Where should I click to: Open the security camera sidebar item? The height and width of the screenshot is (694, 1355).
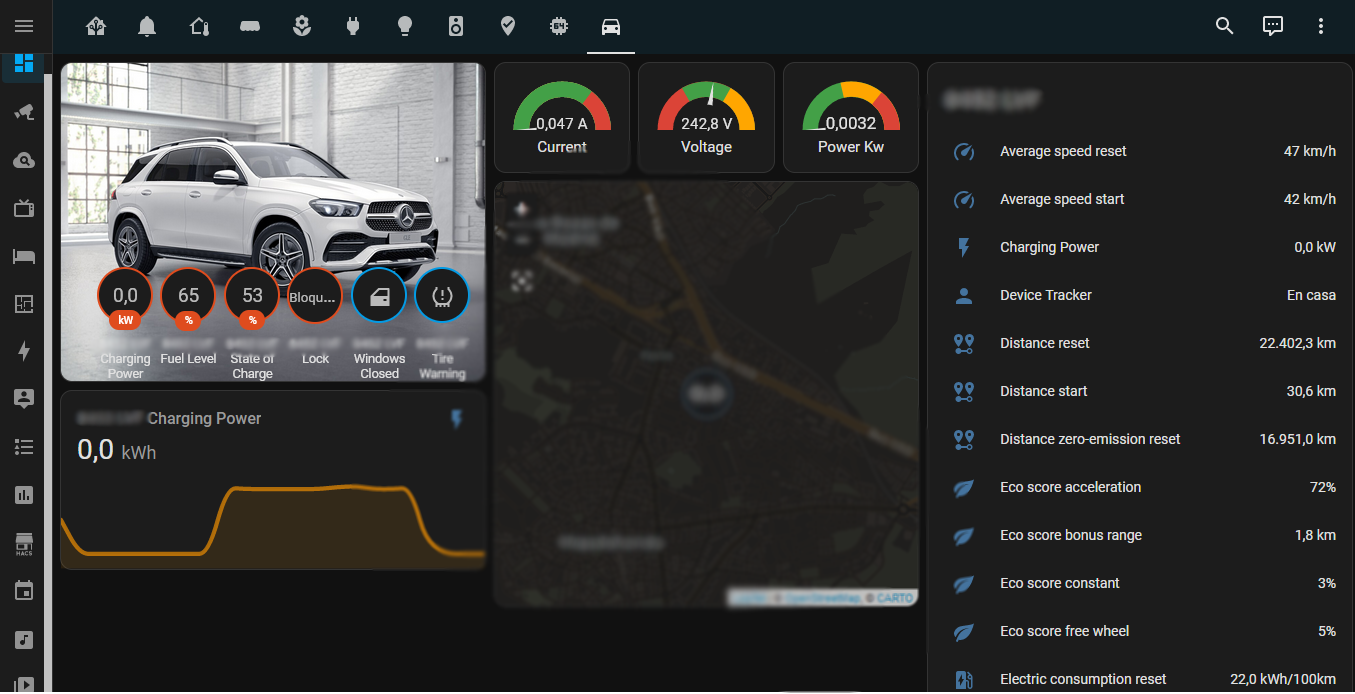tap(24, 111)
